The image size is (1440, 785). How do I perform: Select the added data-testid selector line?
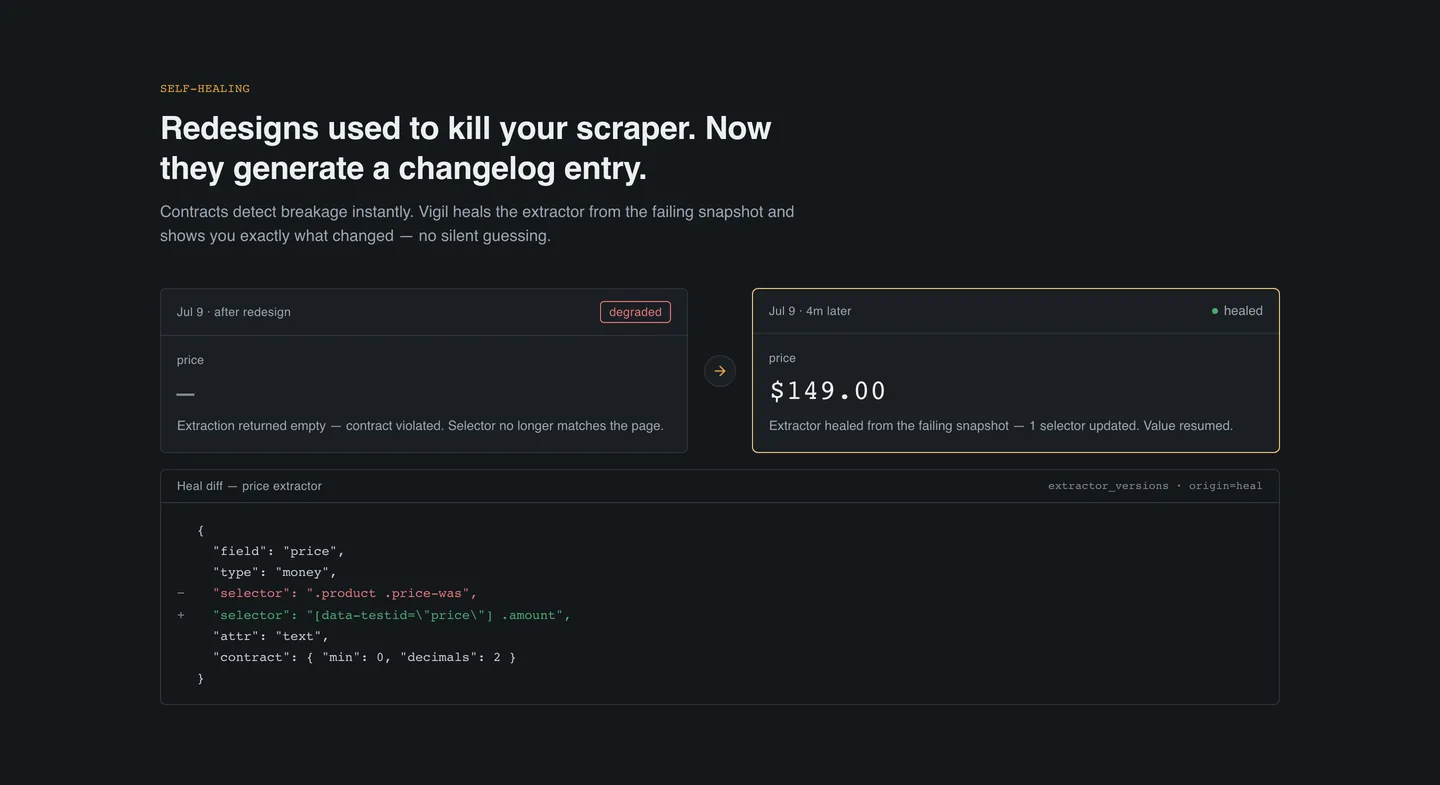[392, 615]
